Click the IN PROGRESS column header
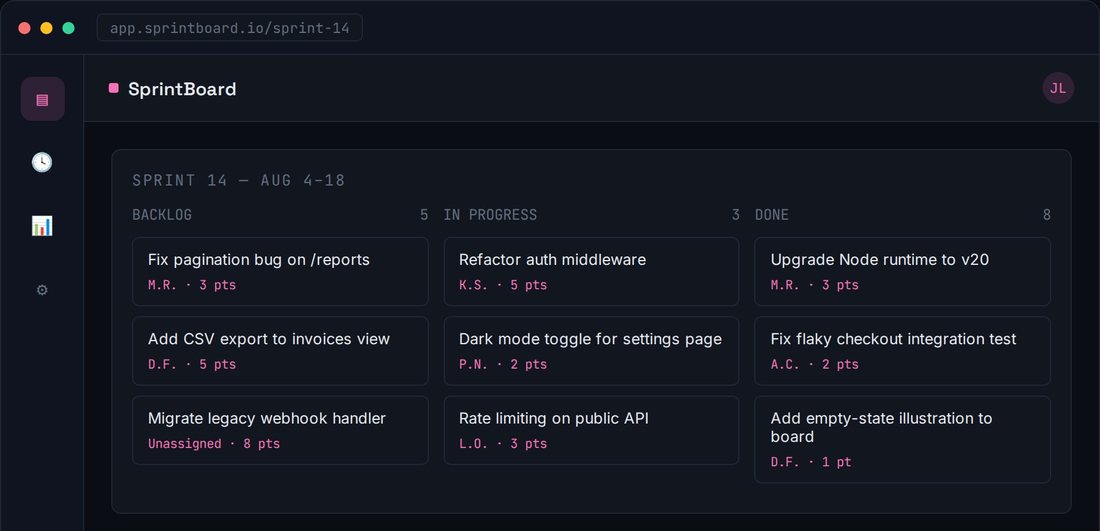 click(x=490, y=215)
